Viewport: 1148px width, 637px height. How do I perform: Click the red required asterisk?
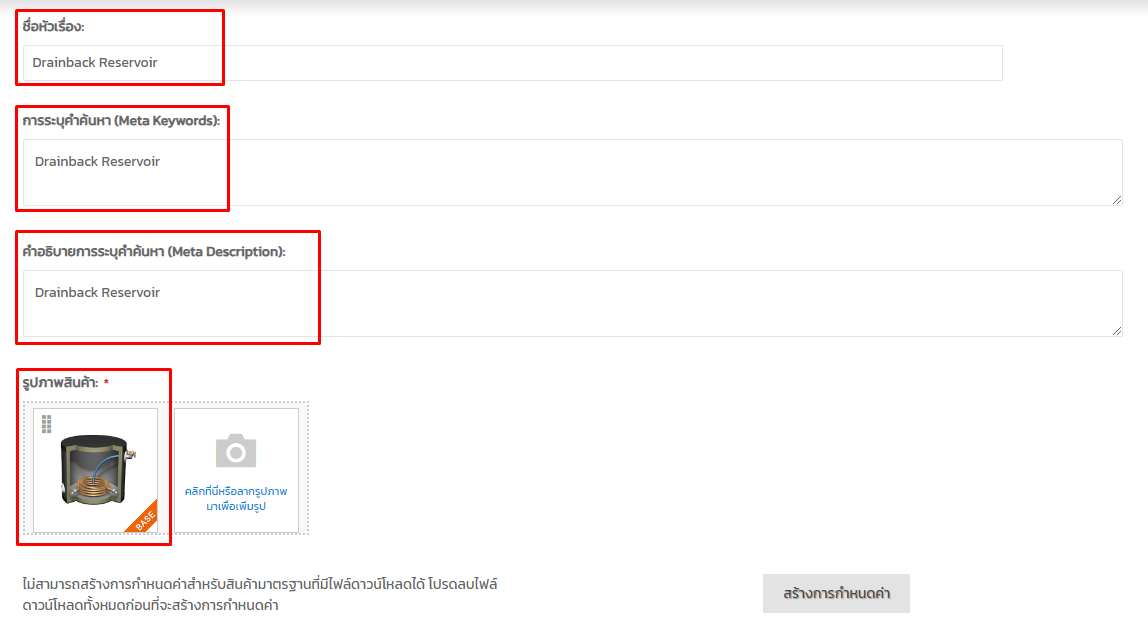point(106,383)
